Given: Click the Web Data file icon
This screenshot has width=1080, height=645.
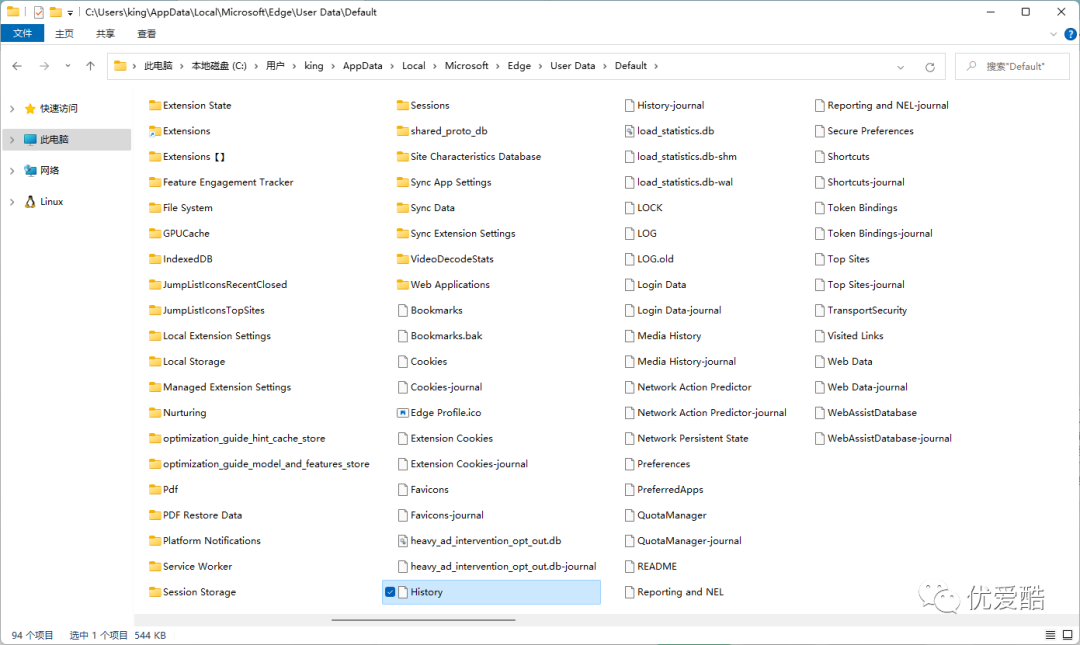Looking at the screenshot, I should [x=820, y=362].
